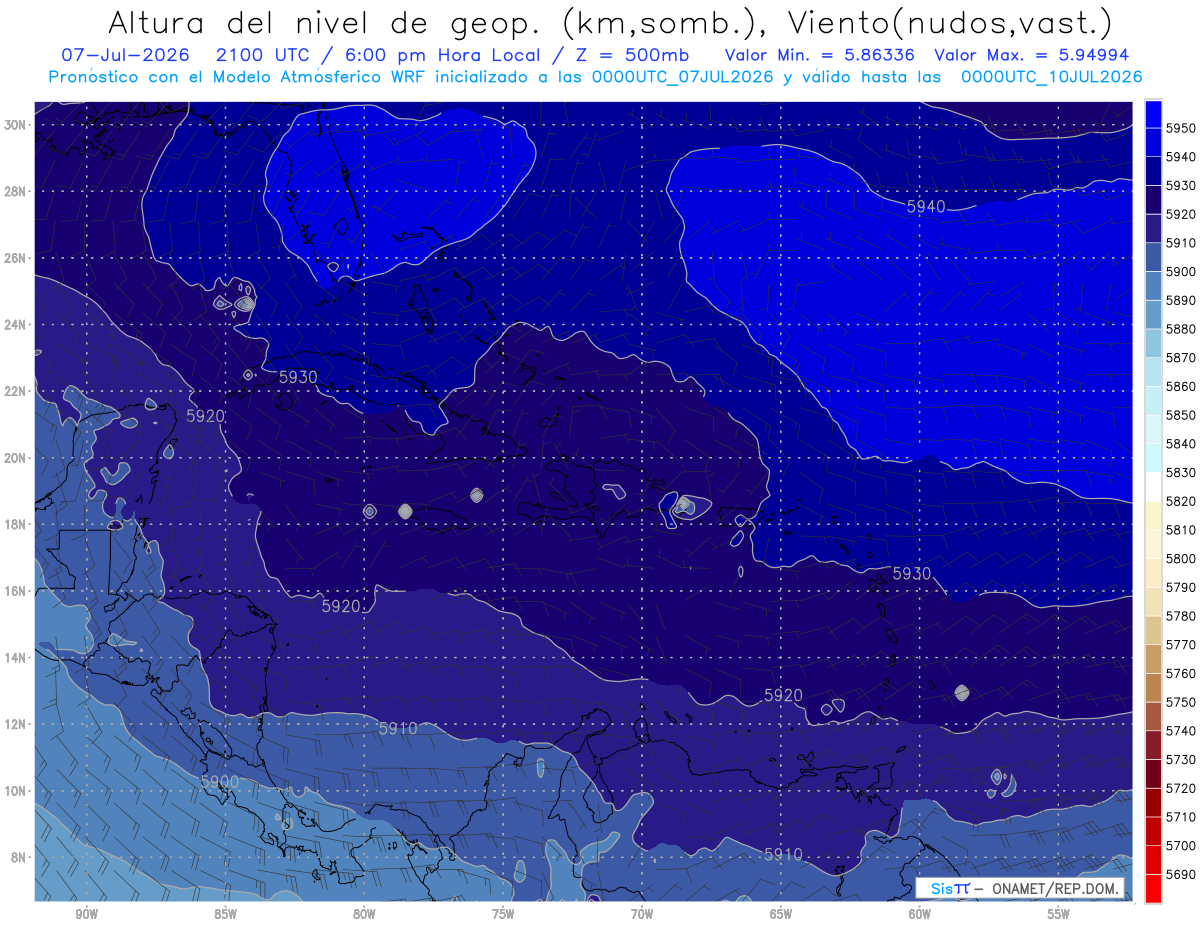Screen dimensions: 1200x927
Task: Click the 5930 contour label near Cuba
Action: [x=298, y=377]
